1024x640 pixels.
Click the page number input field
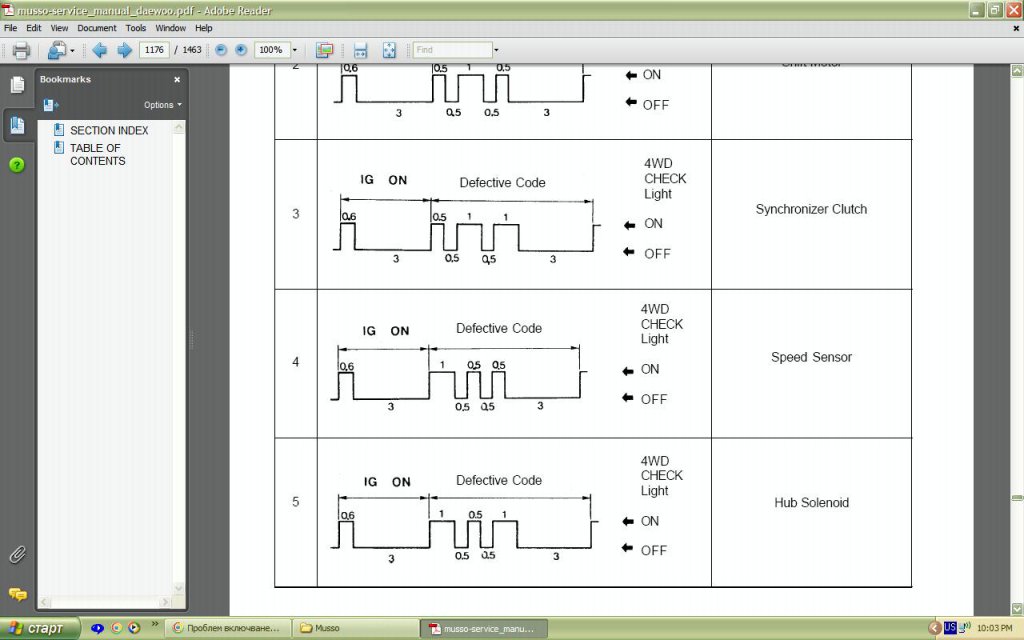click(154, 50)
